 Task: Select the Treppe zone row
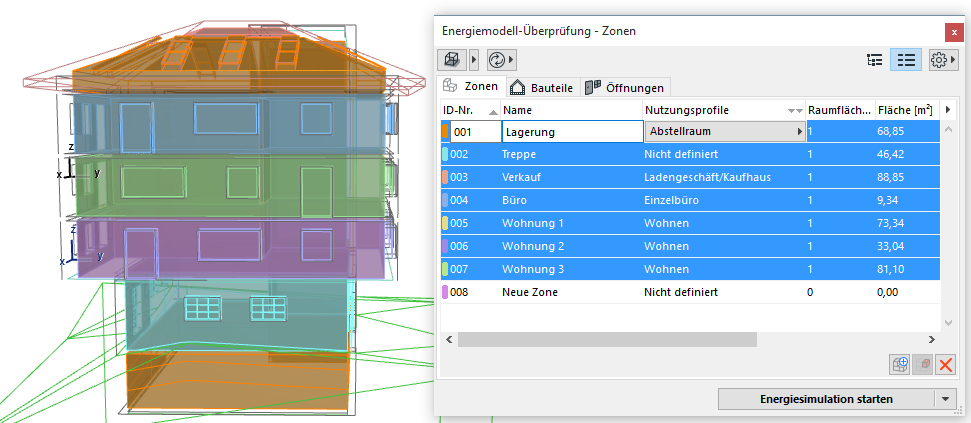pyautogui.click(x=690, y=154)
